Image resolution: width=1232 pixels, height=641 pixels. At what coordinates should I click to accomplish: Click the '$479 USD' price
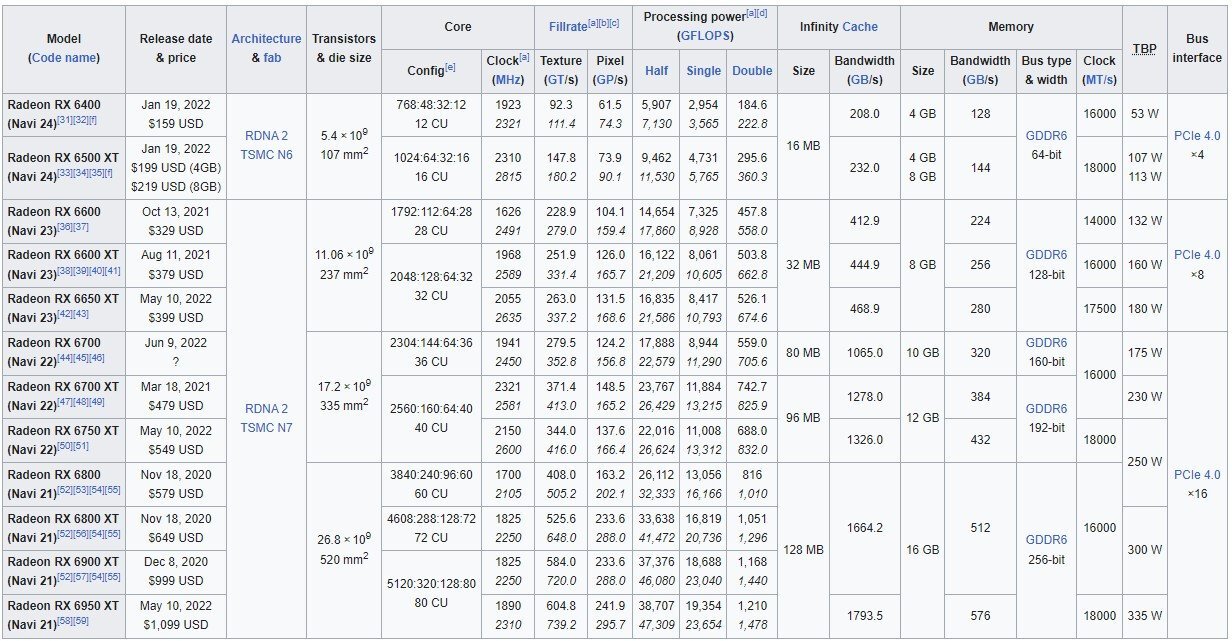click(177, 405)
